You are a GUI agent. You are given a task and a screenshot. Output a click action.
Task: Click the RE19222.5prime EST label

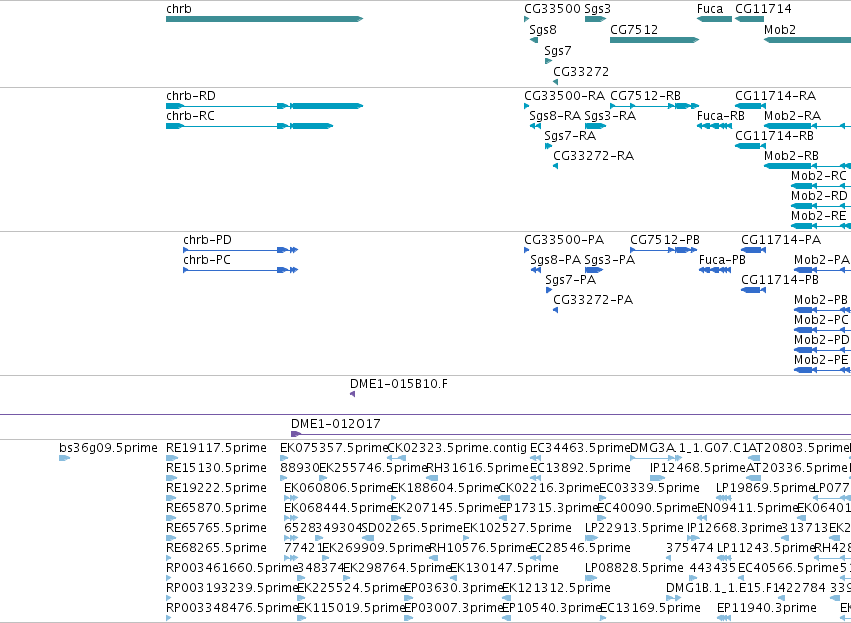pos(216,488)
